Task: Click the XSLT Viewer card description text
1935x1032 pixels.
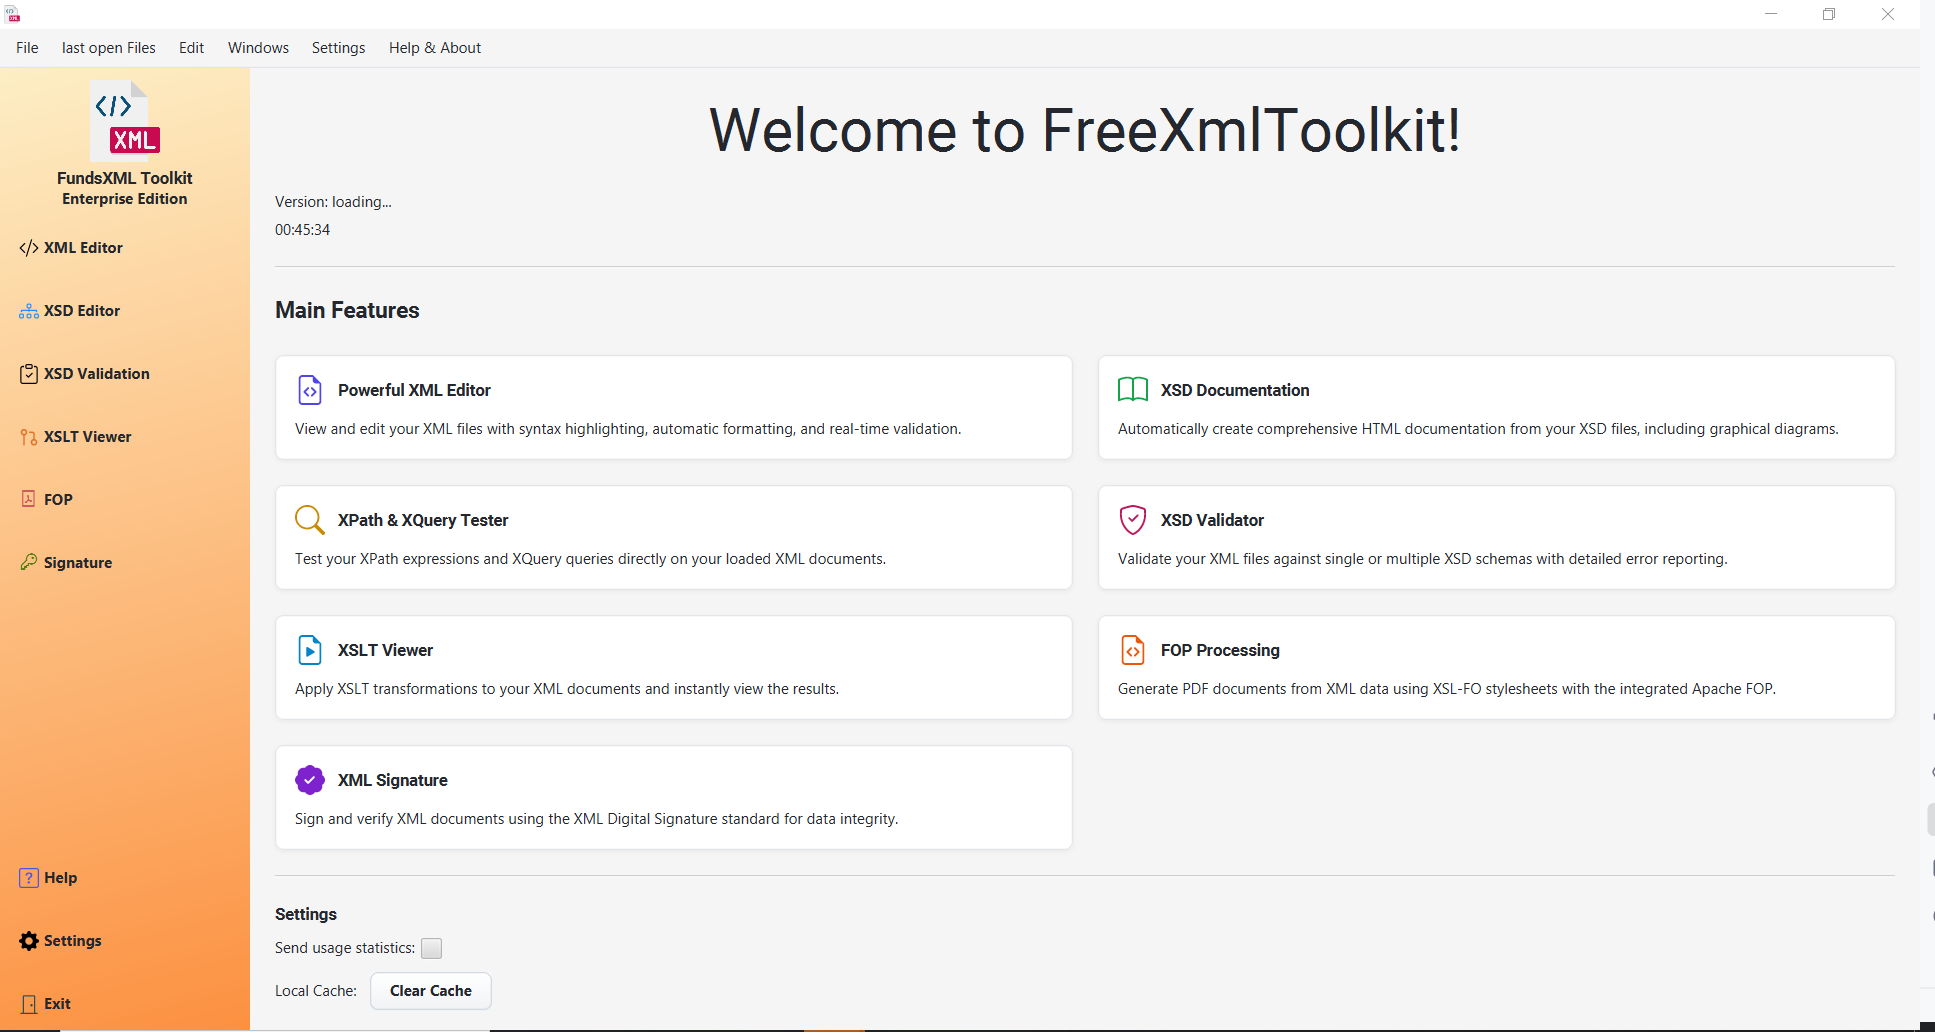Action: pyautogui.click(x=567, y=689)
